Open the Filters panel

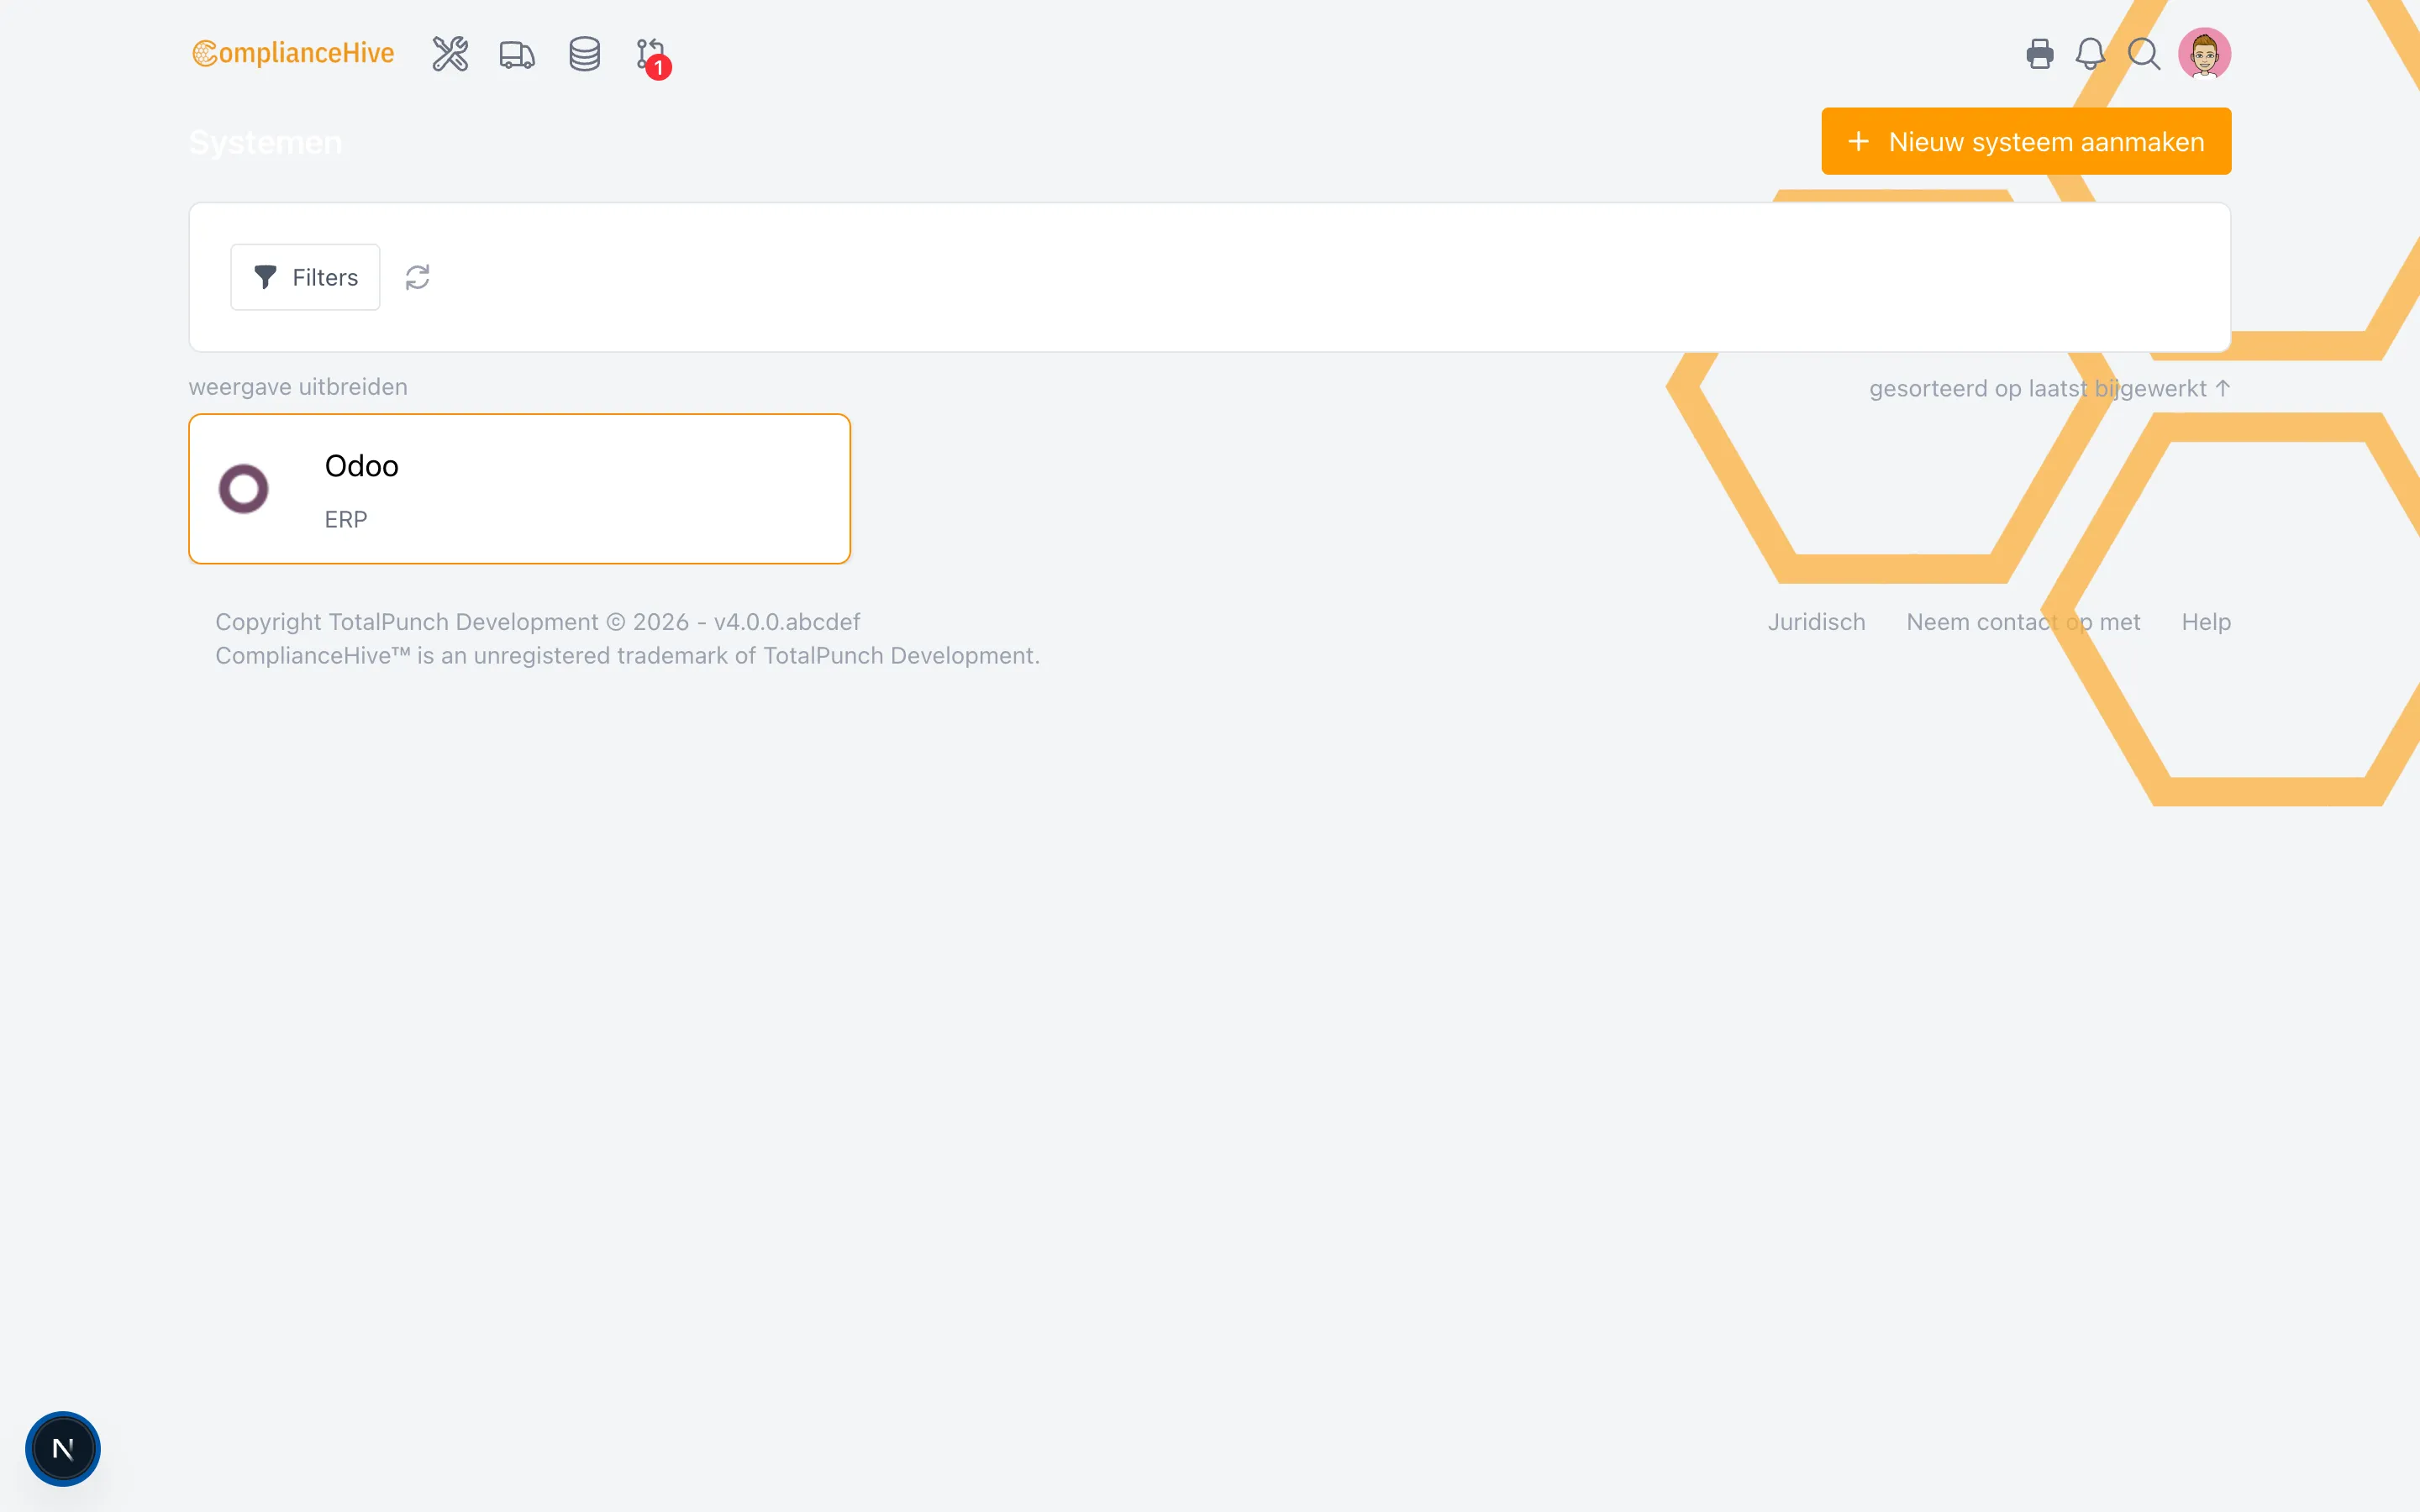click(305, 277)
